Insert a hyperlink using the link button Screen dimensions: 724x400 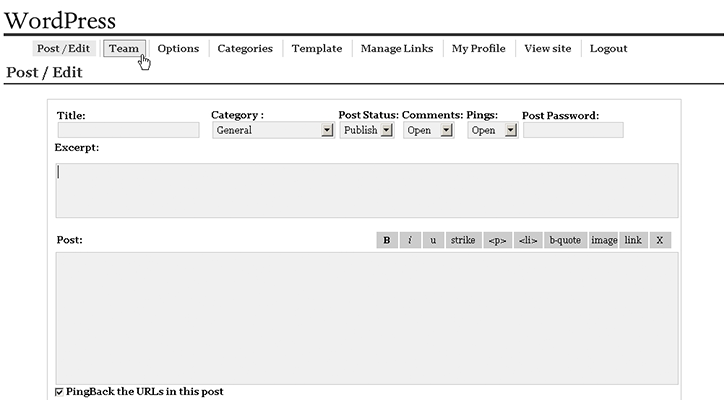[634, 240]
